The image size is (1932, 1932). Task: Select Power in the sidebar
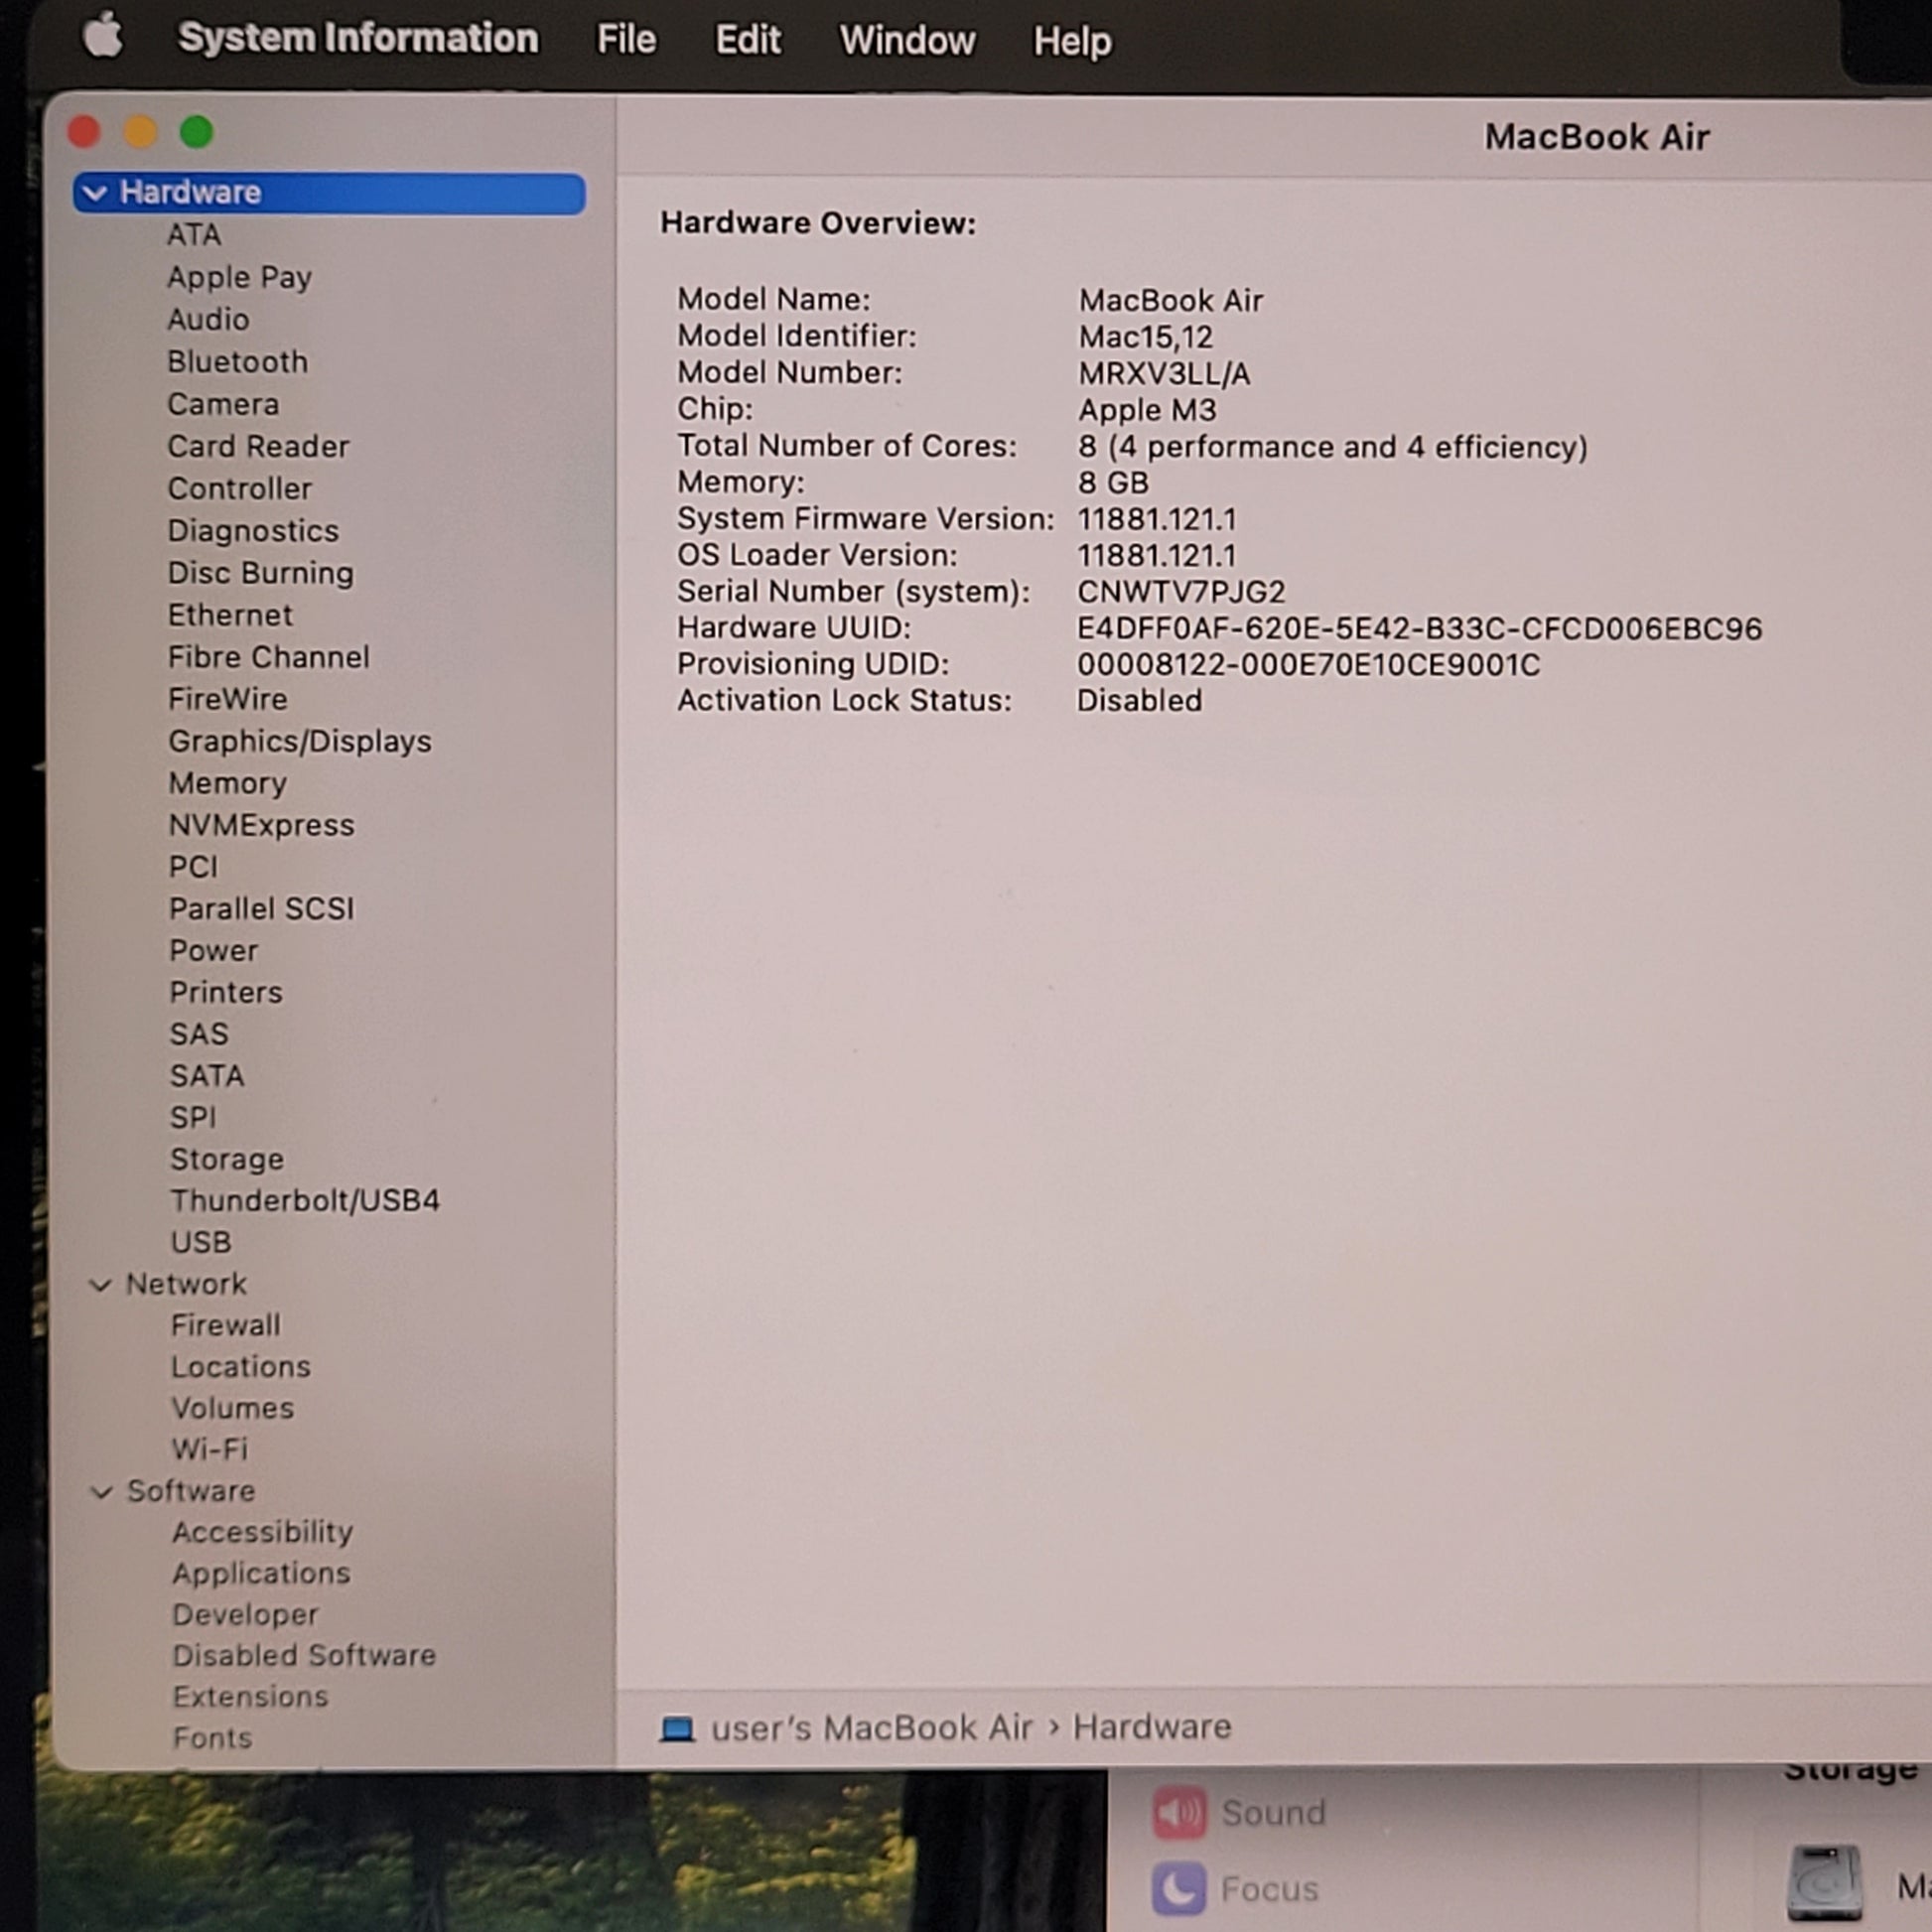pos(214,950)
